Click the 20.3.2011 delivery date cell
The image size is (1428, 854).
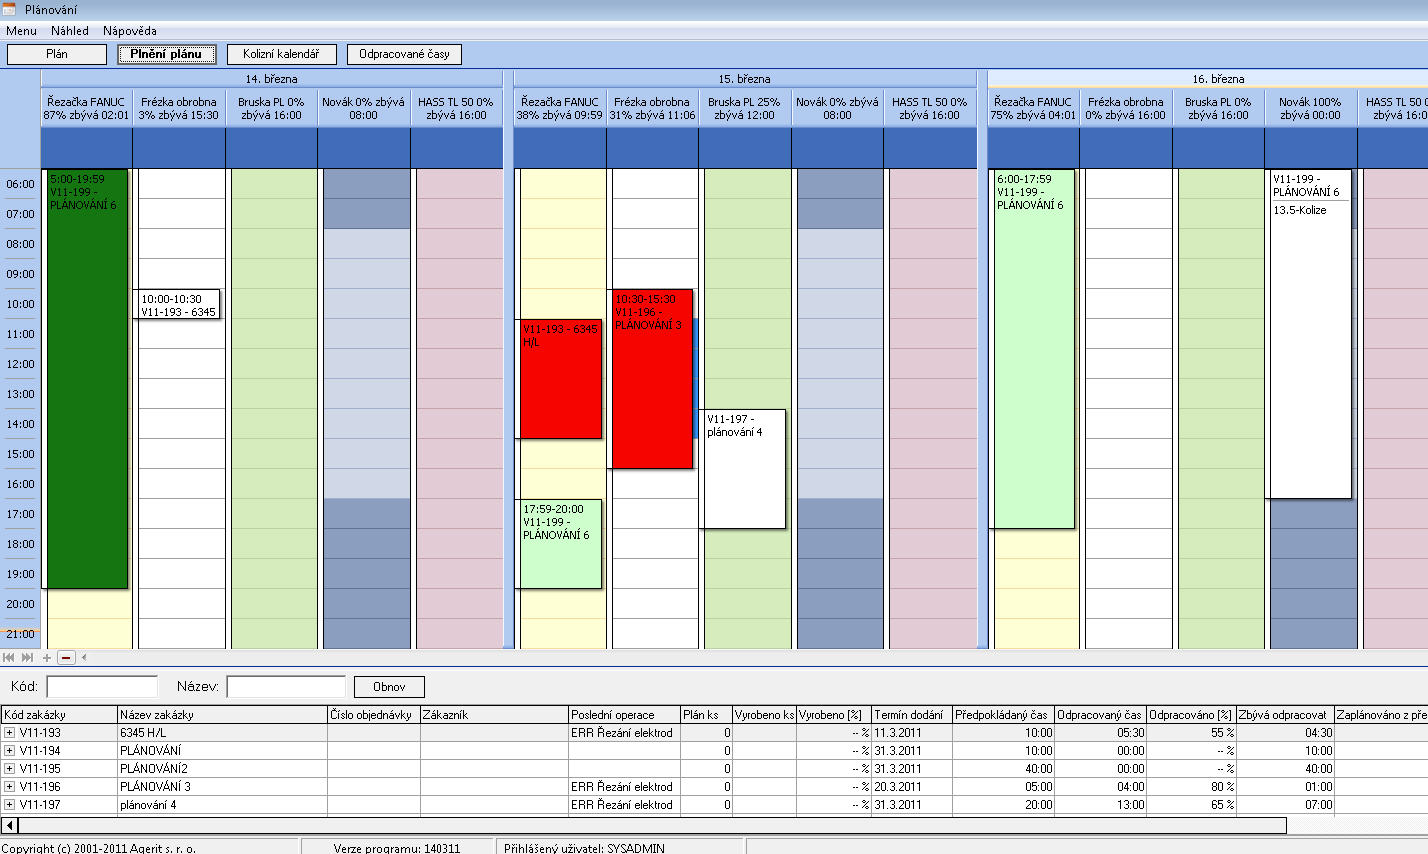pyautogui.click(x=911, y=787)
